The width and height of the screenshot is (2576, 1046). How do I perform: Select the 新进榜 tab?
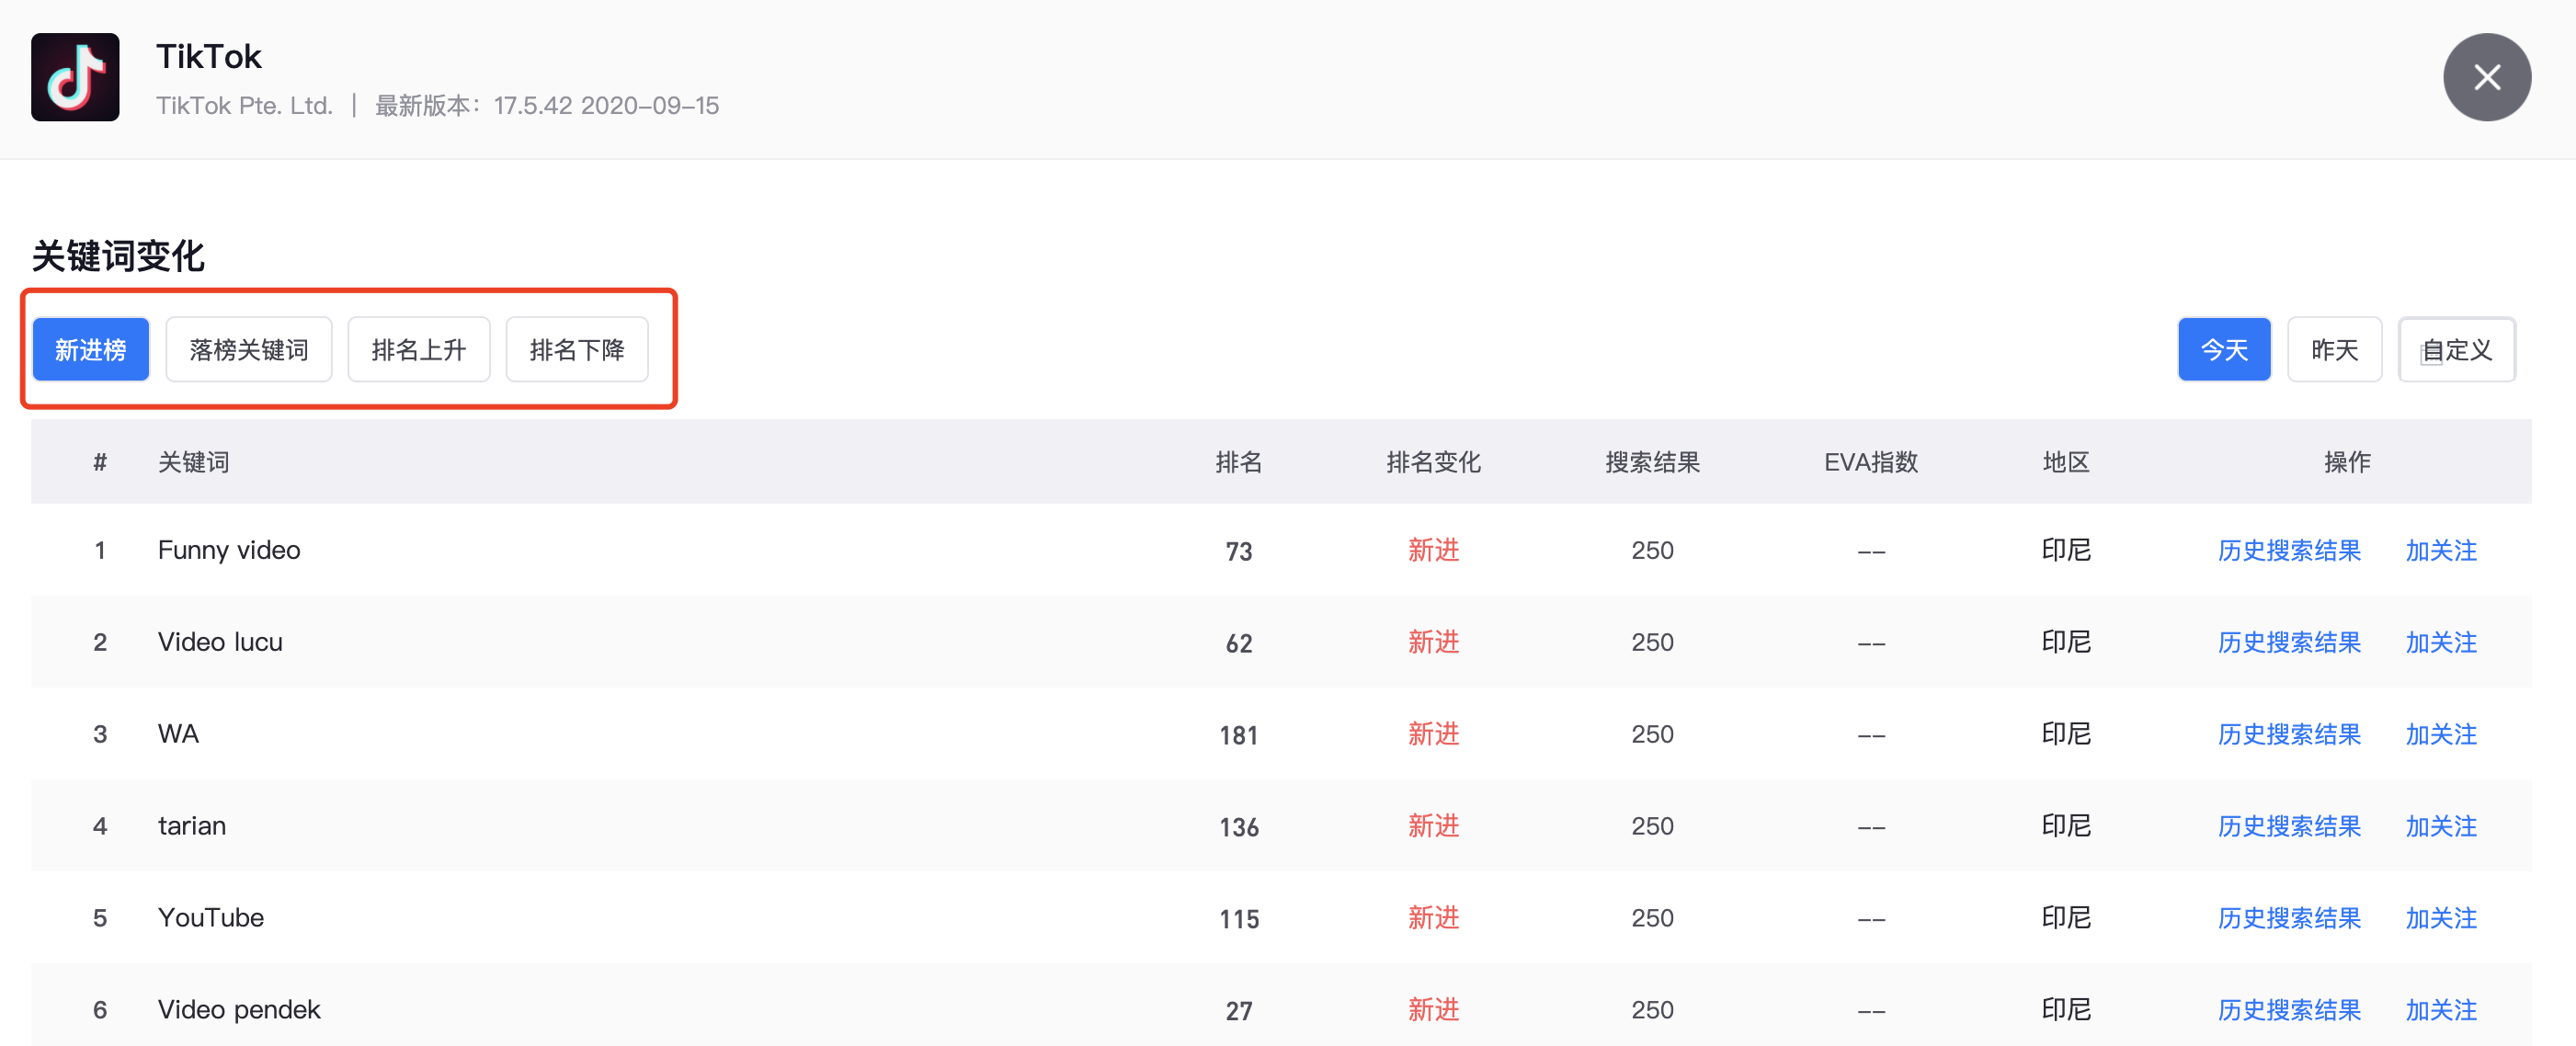click(x=91, y=350)
